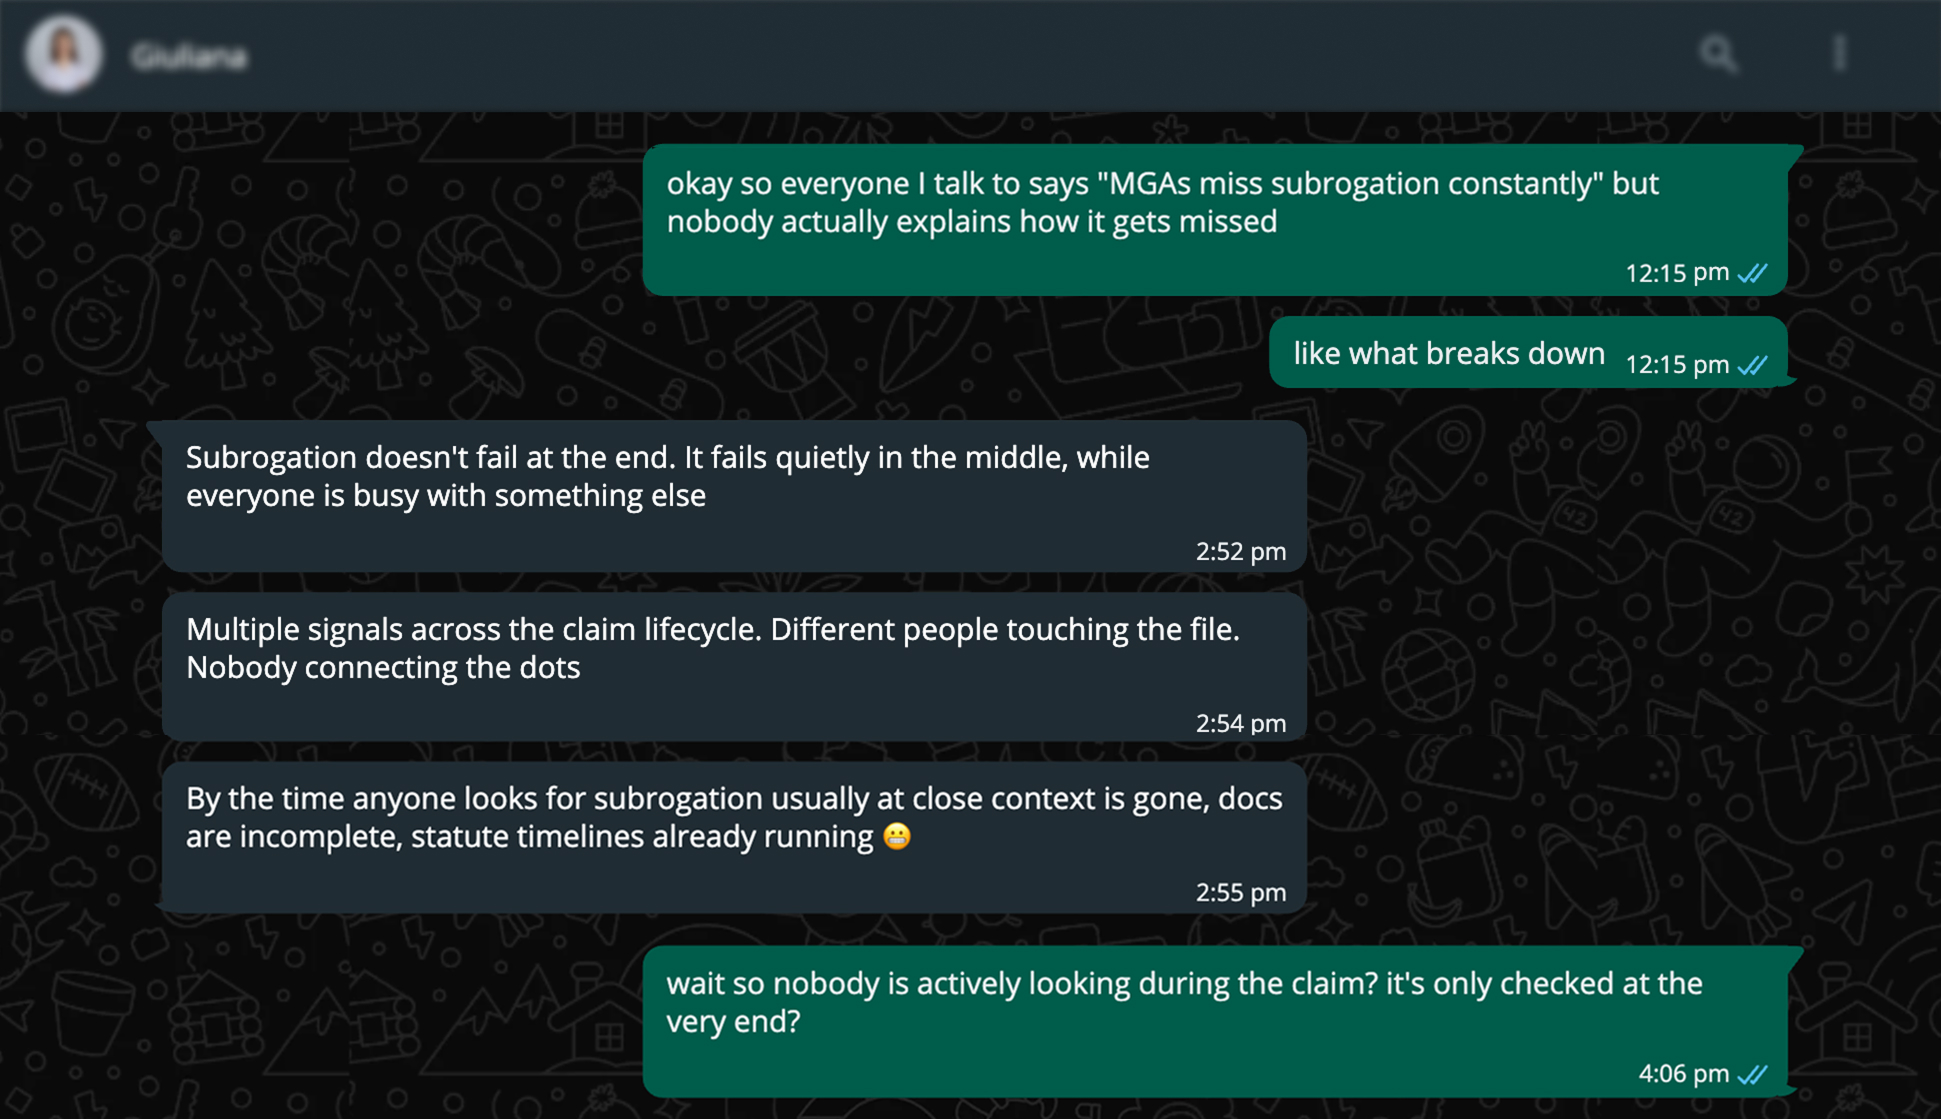
Task: Open search in the chat header
Action: coord(1718,54)
